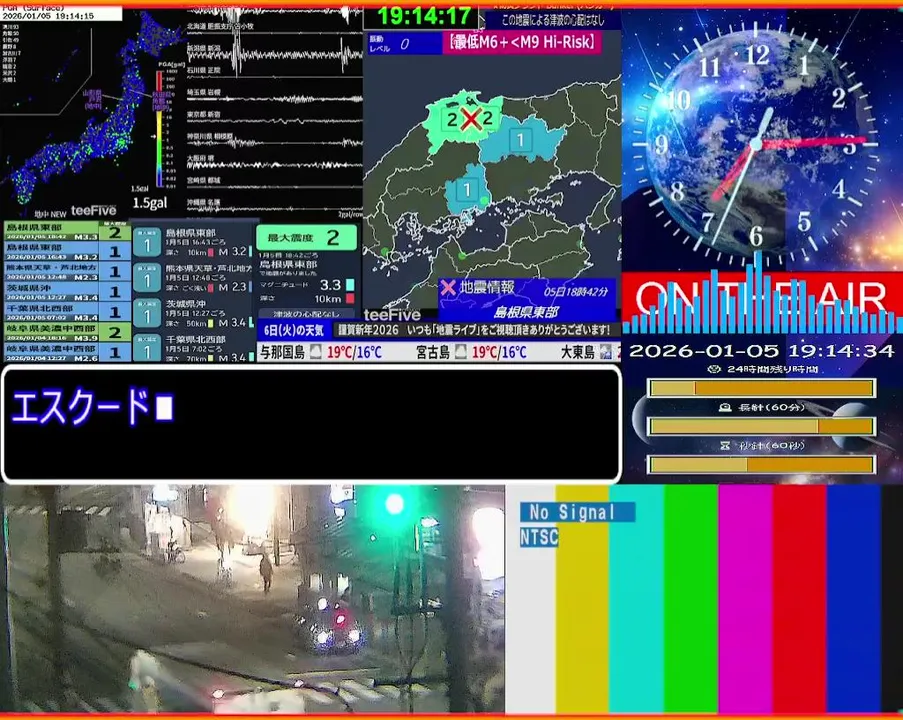Select the 茨城県沖 M3.4 row in colored list
The image size is (903, 720).
(x=67, y=292)
